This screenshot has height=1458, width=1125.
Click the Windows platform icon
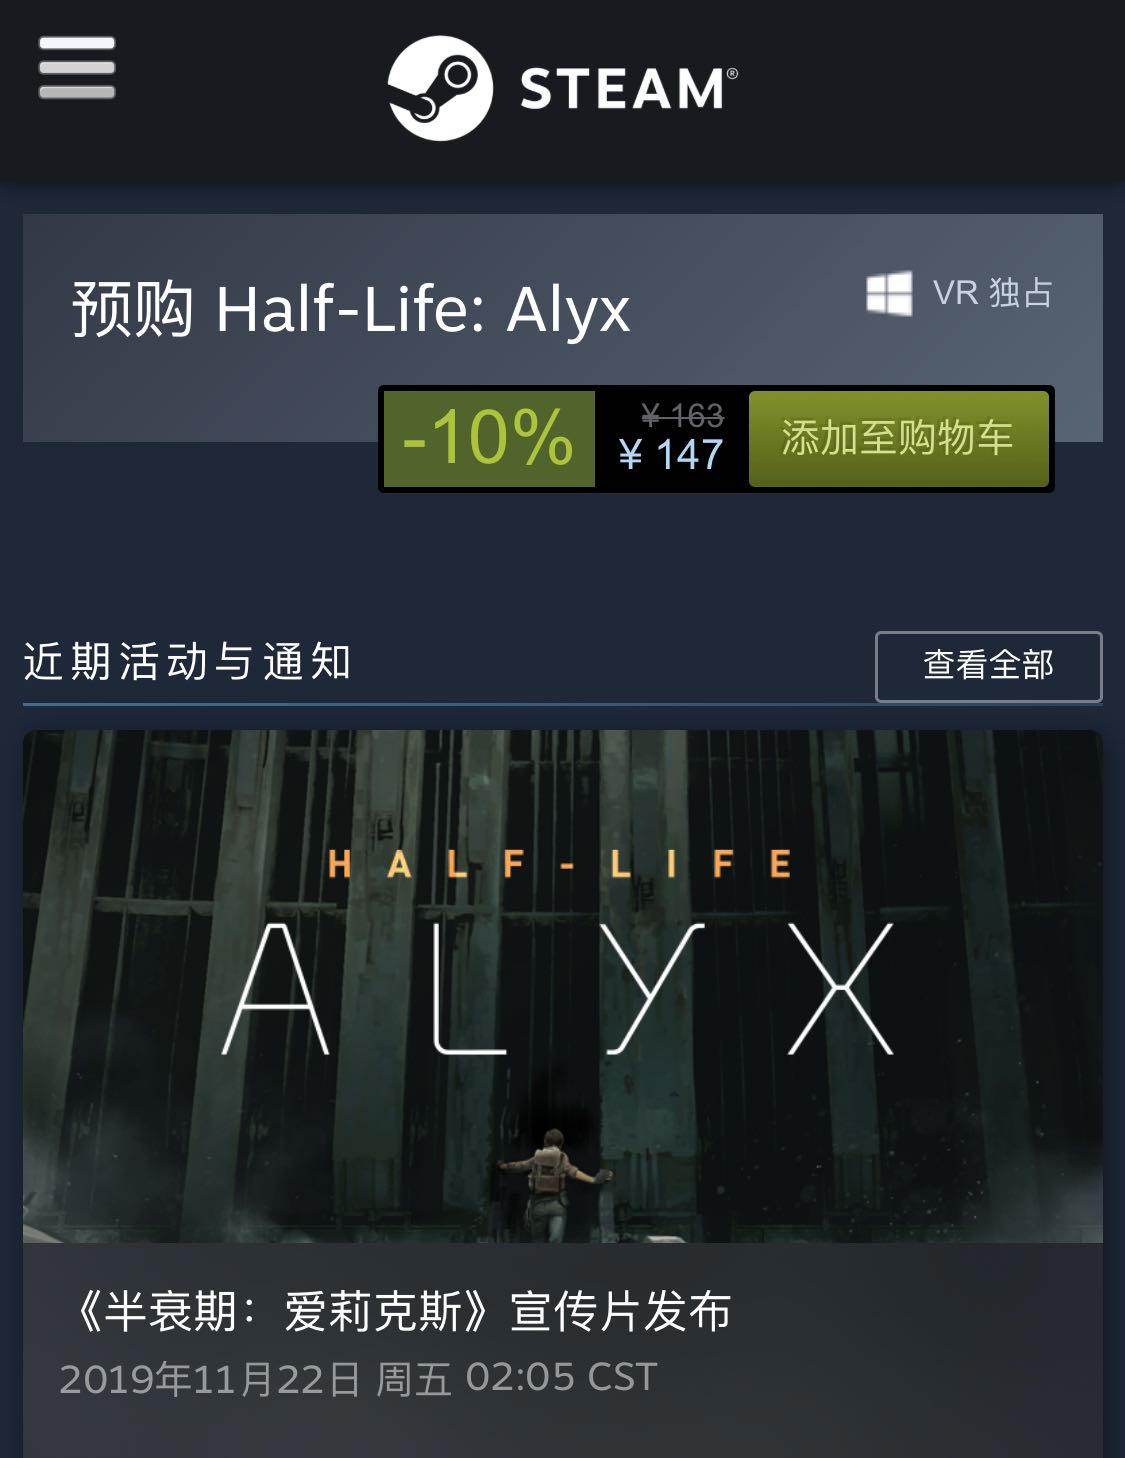tap(889, 293)
